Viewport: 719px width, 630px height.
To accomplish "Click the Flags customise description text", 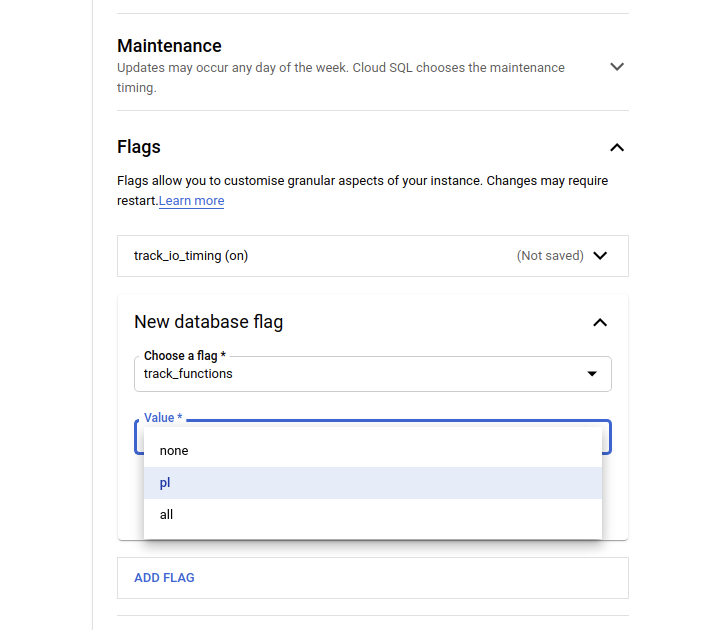I will click(x=362, y=182).
